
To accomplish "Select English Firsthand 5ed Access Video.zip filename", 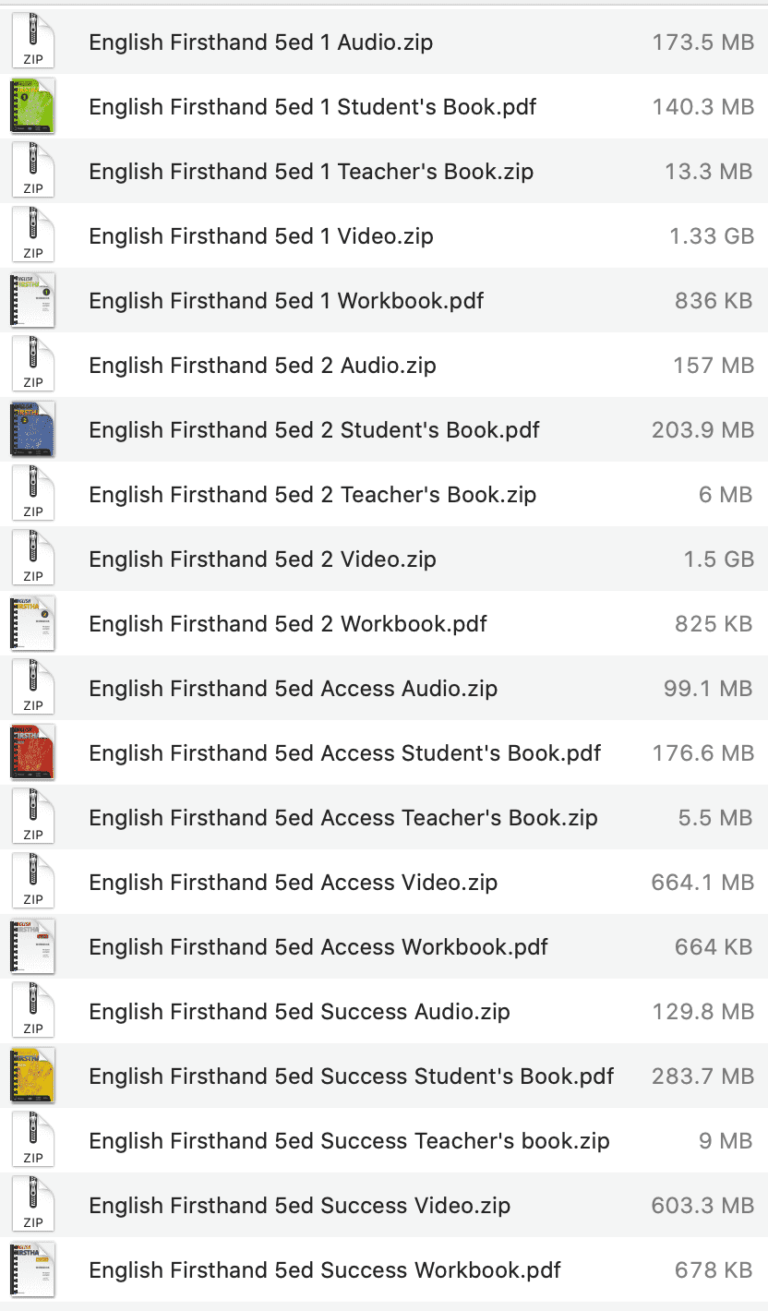I will coord(293,882).
